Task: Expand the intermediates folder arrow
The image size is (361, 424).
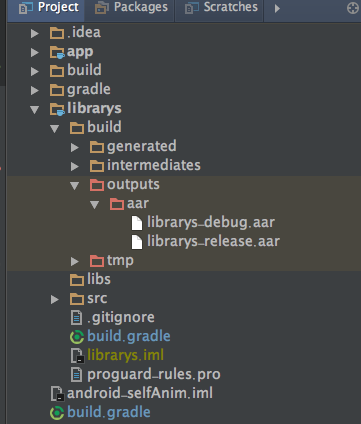Action: (75, 166)
